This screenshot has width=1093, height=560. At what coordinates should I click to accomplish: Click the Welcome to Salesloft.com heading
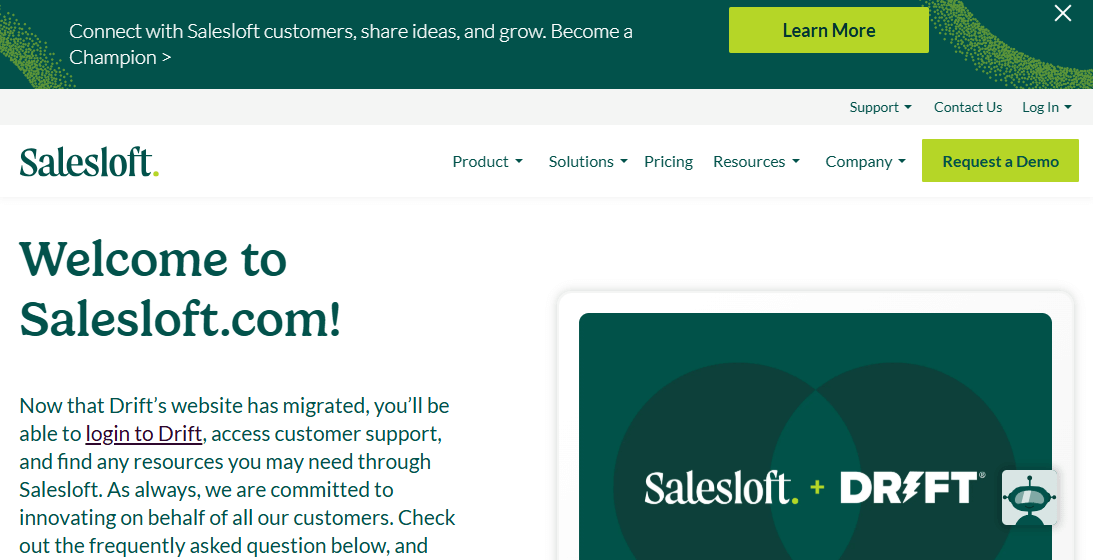point(181,288)
